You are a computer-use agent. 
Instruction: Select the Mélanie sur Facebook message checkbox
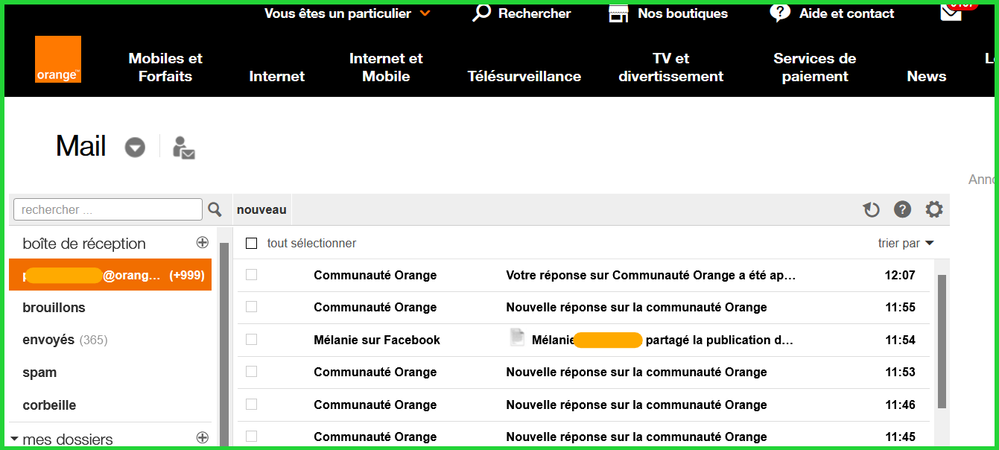252,340
